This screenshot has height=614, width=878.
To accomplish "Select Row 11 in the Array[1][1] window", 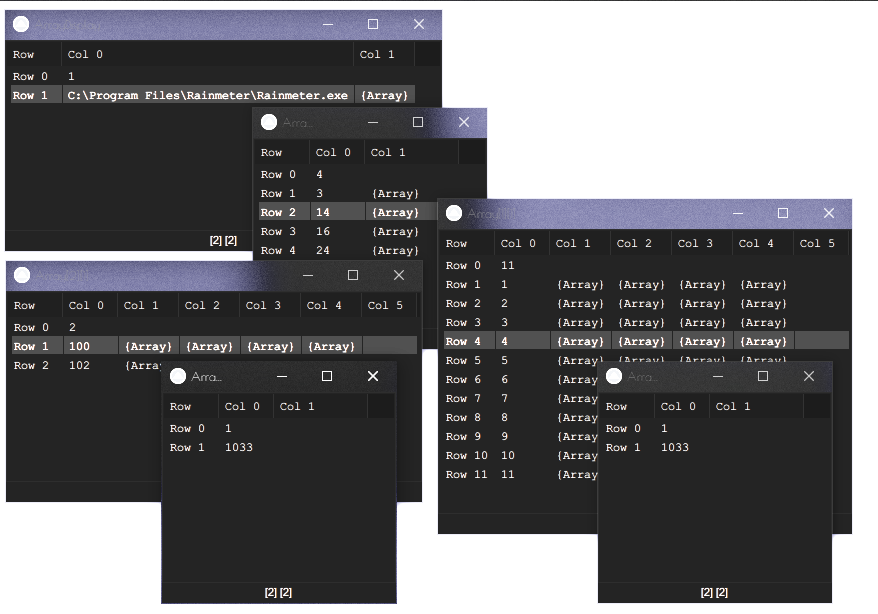I will point(467,475).
